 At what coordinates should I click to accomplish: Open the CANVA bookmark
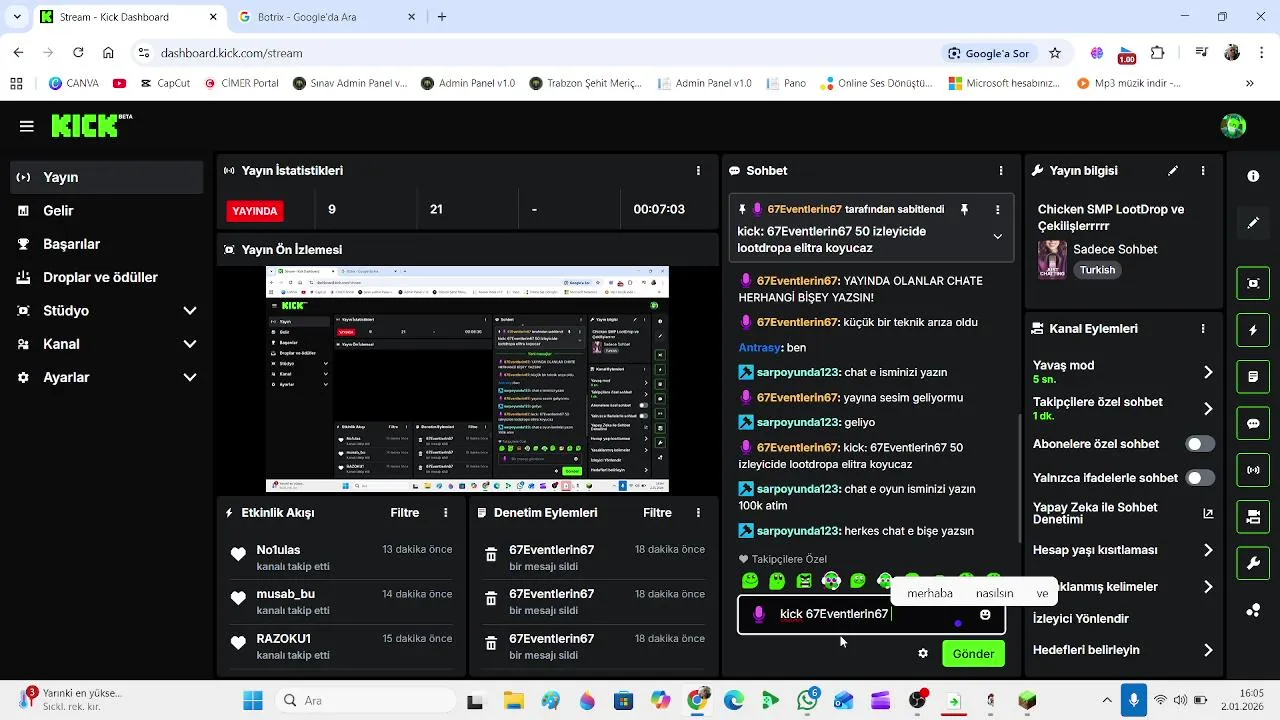(x=73, y=84)
